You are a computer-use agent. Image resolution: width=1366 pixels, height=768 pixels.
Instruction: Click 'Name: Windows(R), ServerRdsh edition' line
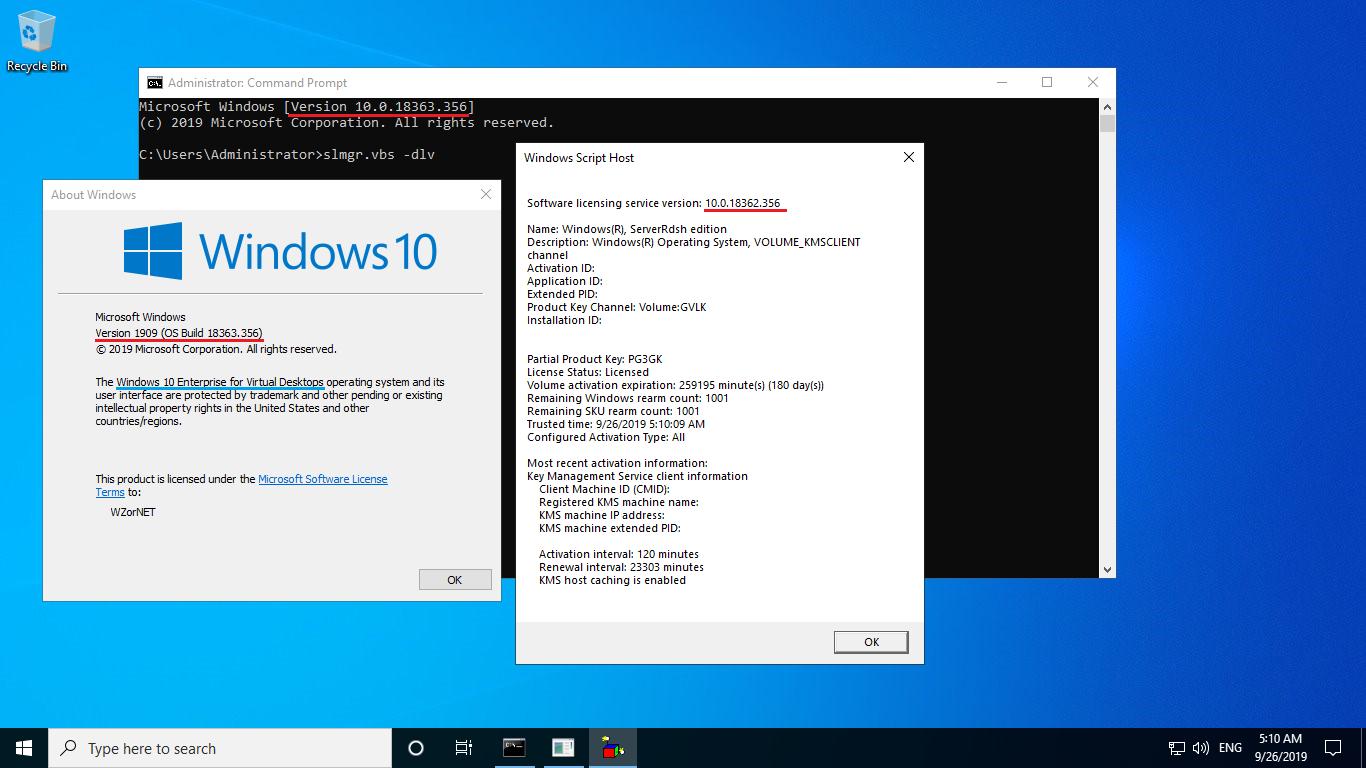[627, 229]
